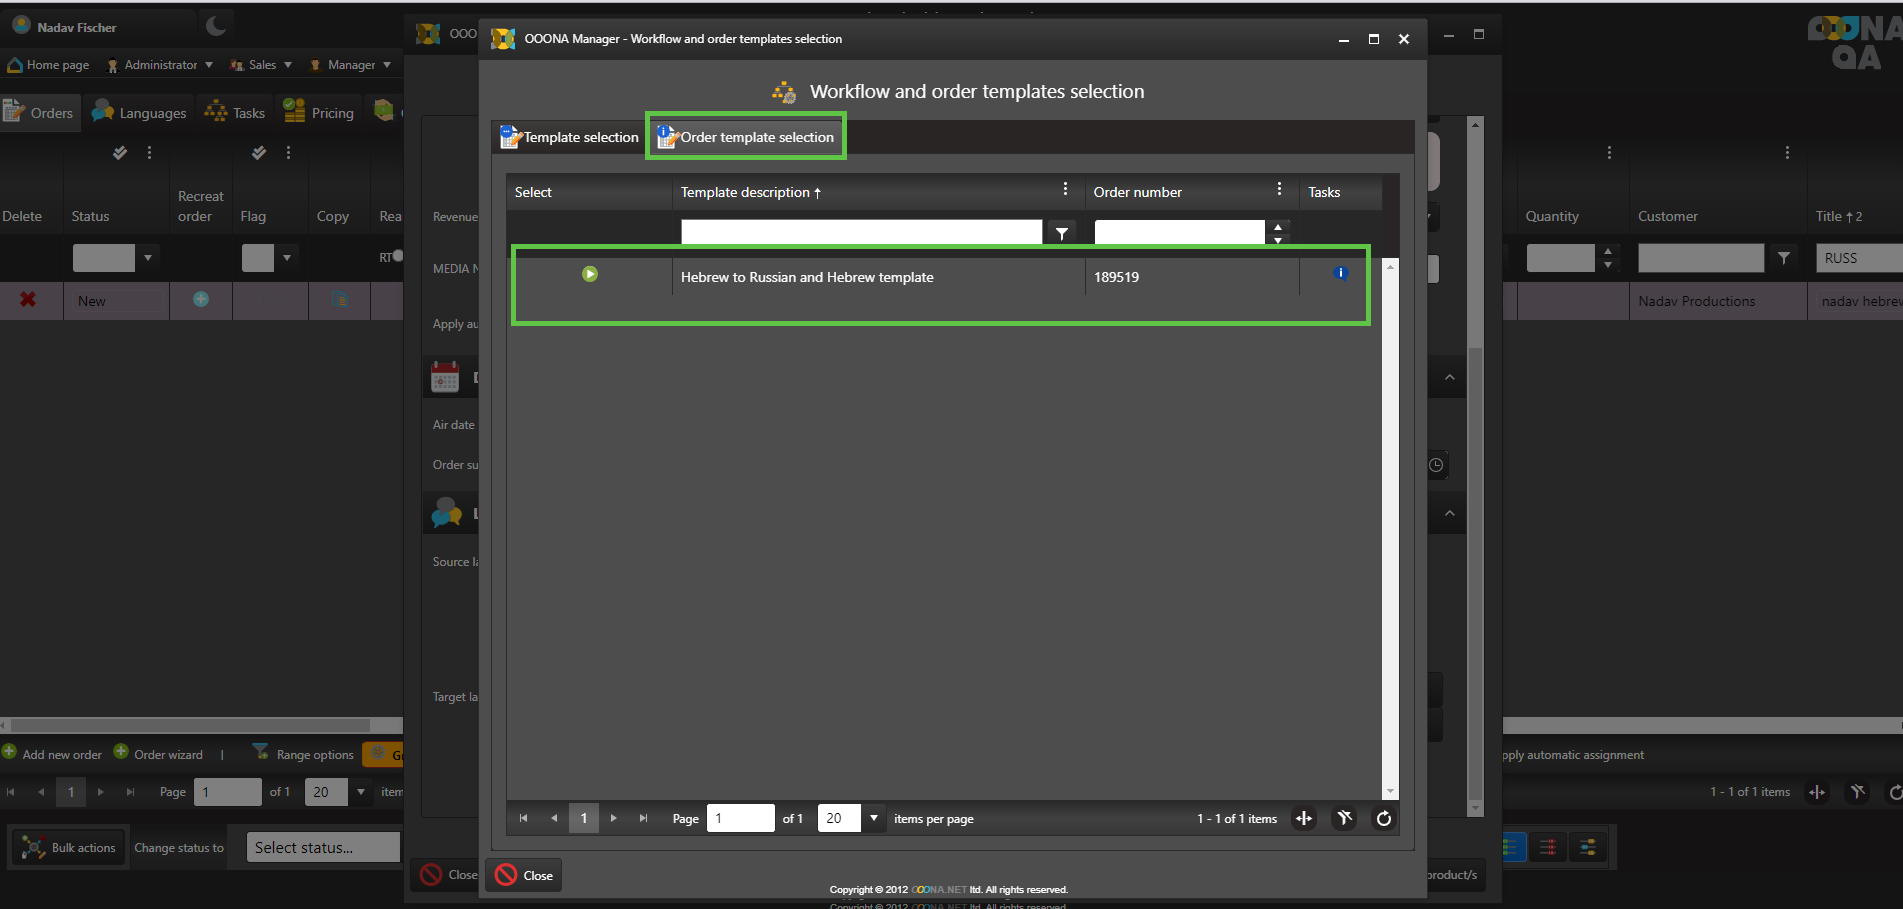Click the Template description filter funnel icon

tap(1061, 233)
